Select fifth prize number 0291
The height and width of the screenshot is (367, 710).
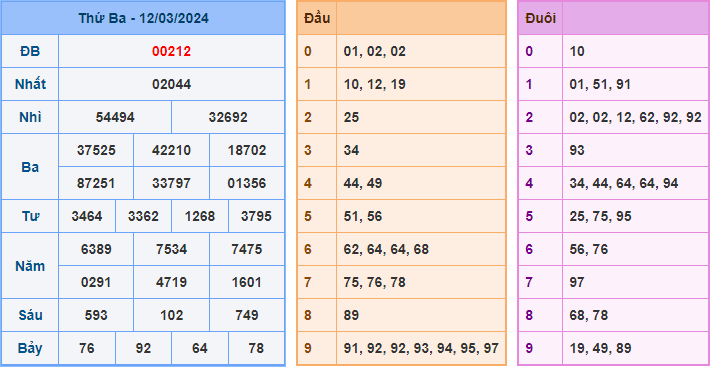click(x=96, y=282)
